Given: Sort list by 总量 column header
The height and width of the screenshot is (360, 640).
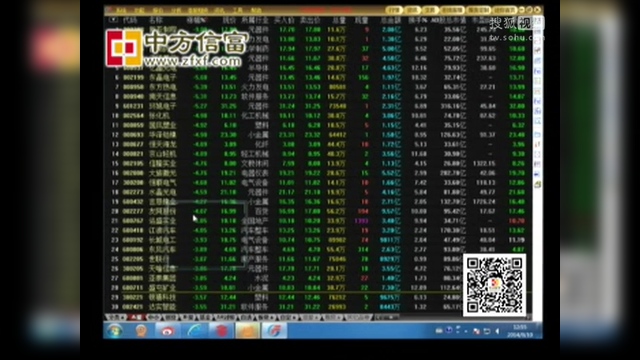Looking at the screenshot, I should 338,20.
